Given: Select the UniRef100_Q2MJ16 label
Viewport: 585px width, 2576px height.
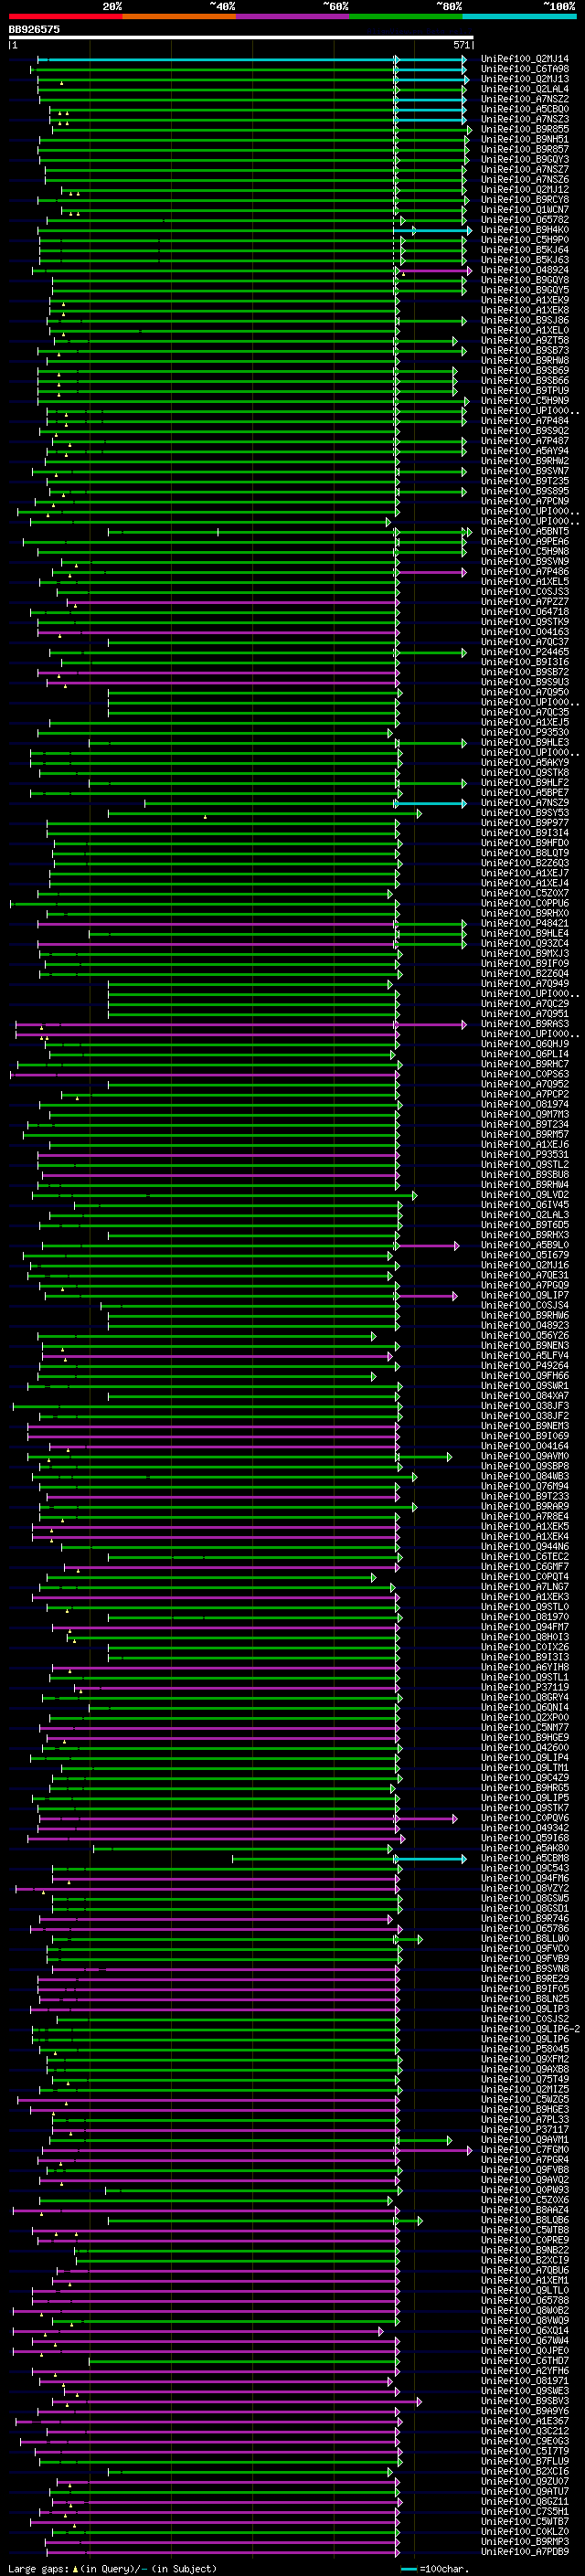Looking at the screenshot, I should [525, 1265].
